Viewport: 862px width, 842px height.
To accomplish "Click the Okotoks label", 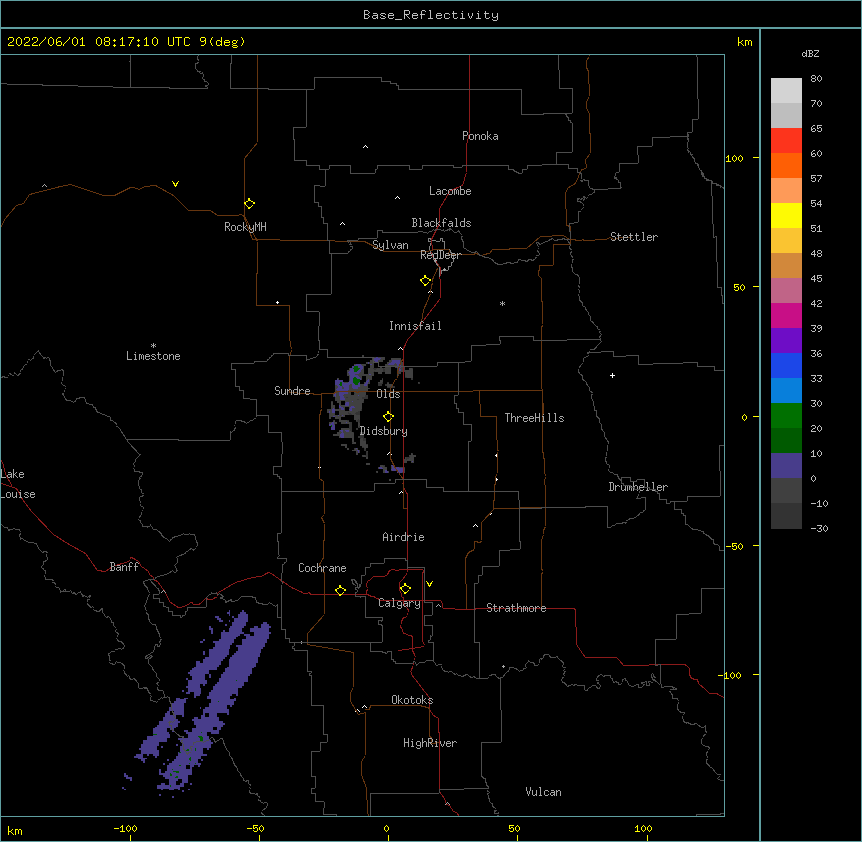I will (x=412, y=700).
